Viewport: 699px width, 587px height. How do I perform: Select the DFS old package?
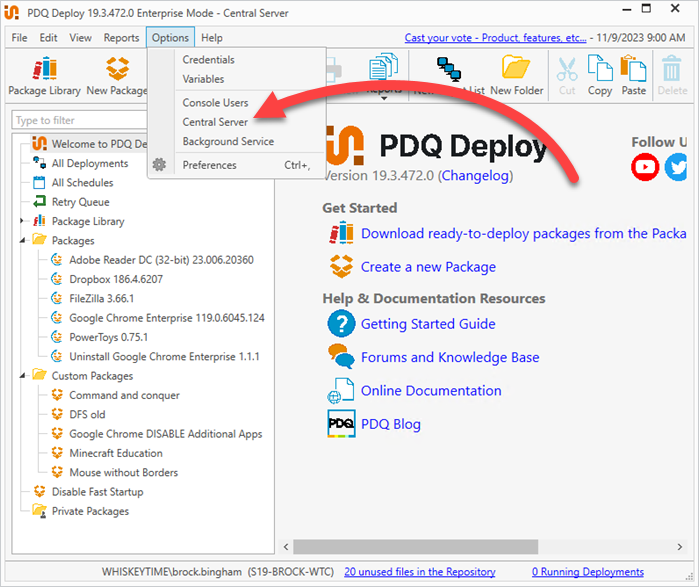point(87,414)
